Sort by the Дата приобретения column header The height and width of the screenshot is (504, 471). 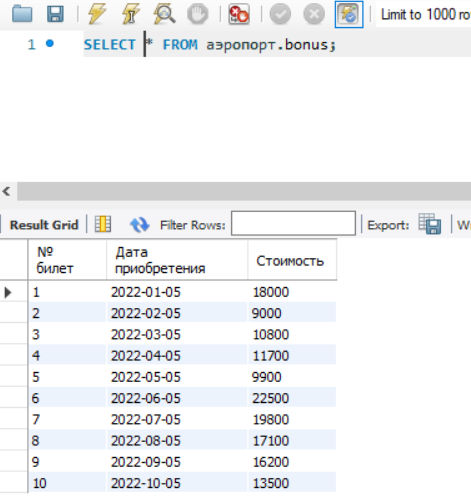click(x=177, y=260)
